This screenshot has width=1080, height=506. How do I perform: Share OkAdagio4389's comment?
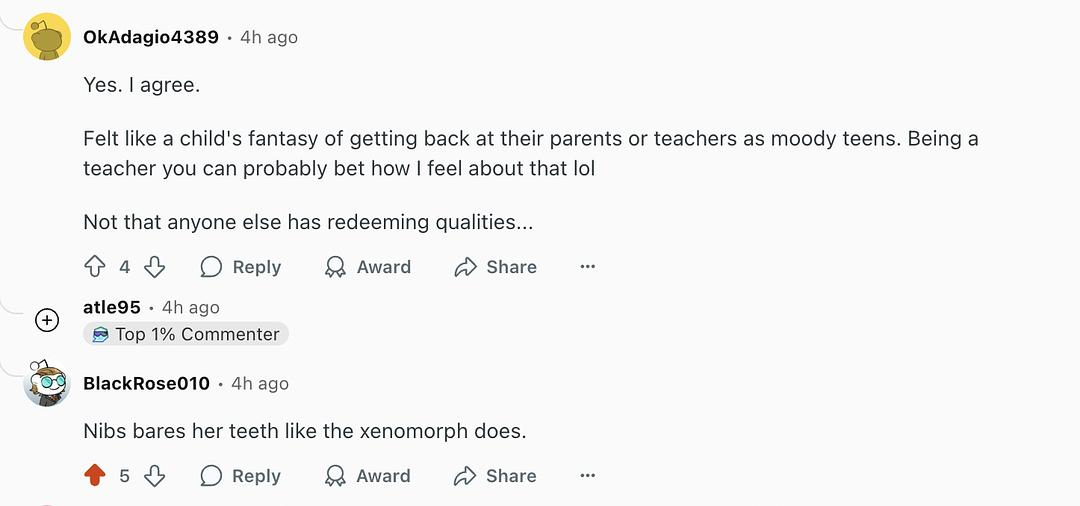point(496,267)
